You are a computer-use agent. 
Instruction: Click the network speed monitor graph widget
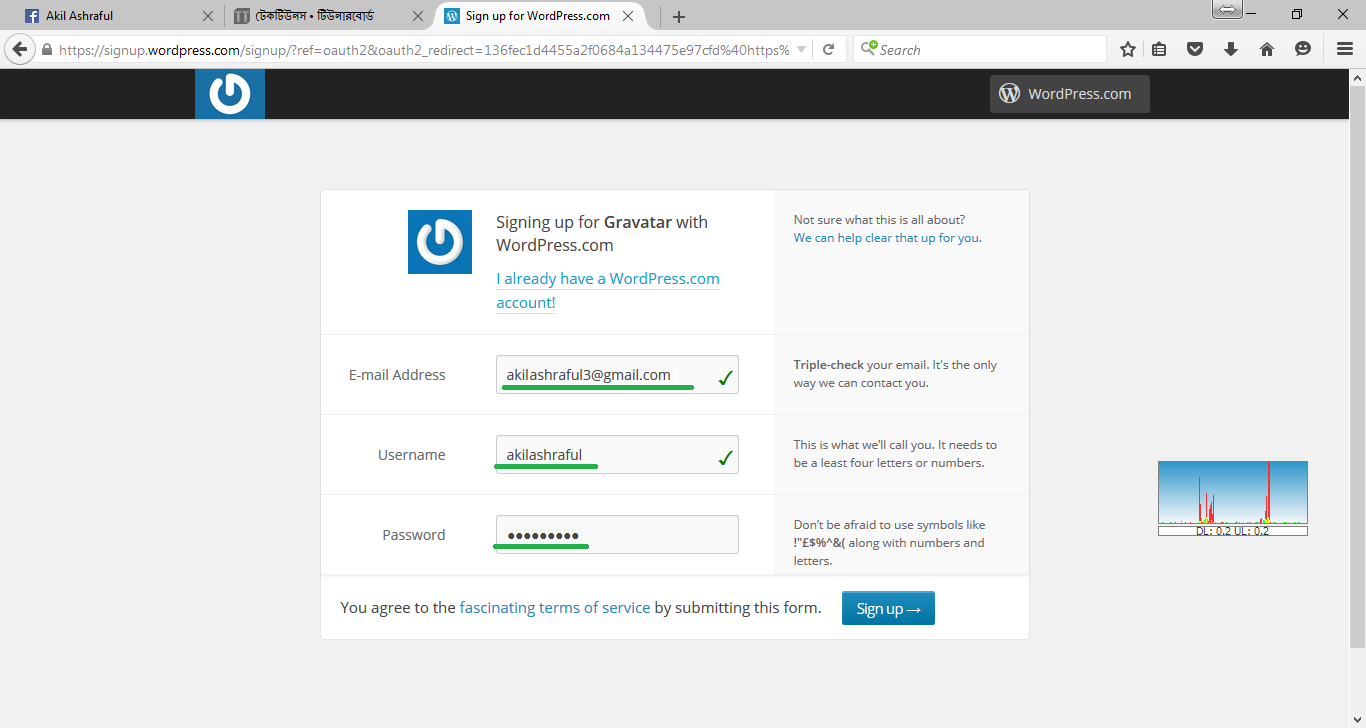pyautogui.click(x=1233, y=492)
